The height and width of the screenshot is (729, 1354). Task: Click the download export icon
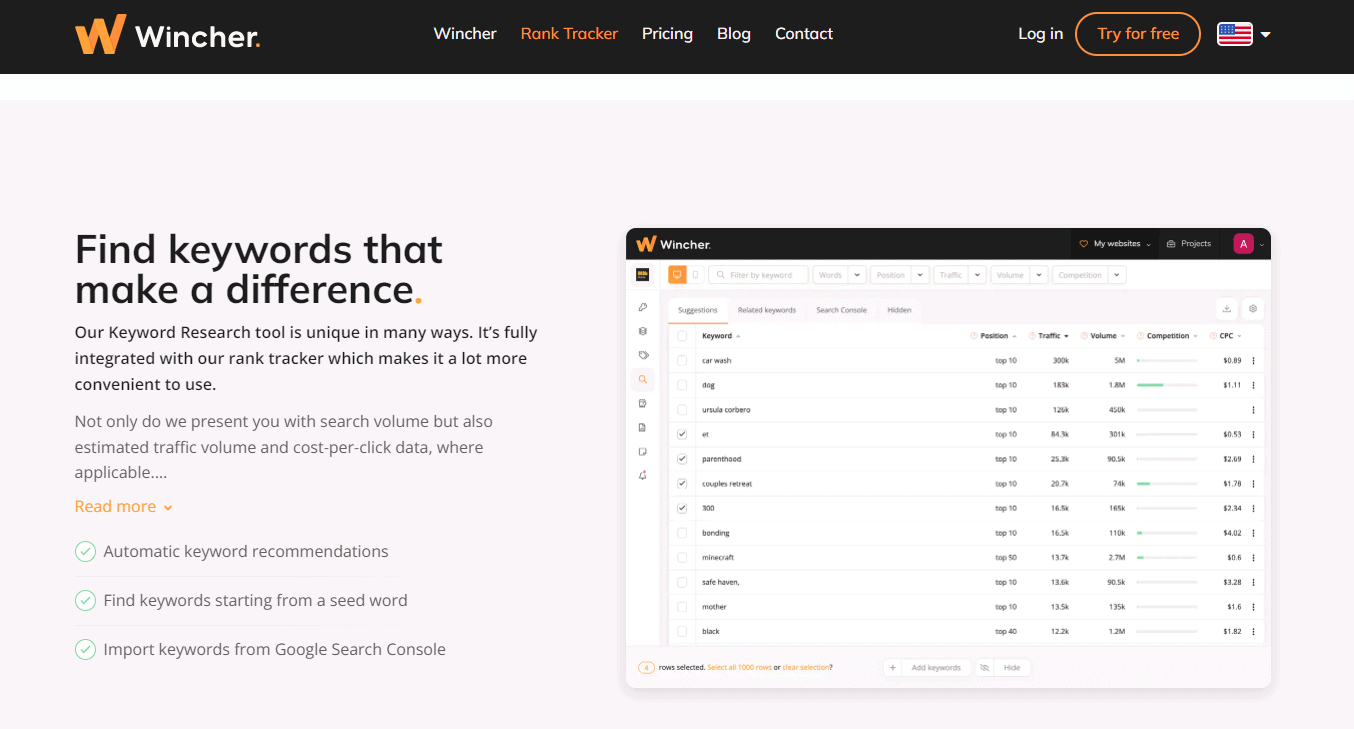pyautogui.click(x=1226, y=309)
